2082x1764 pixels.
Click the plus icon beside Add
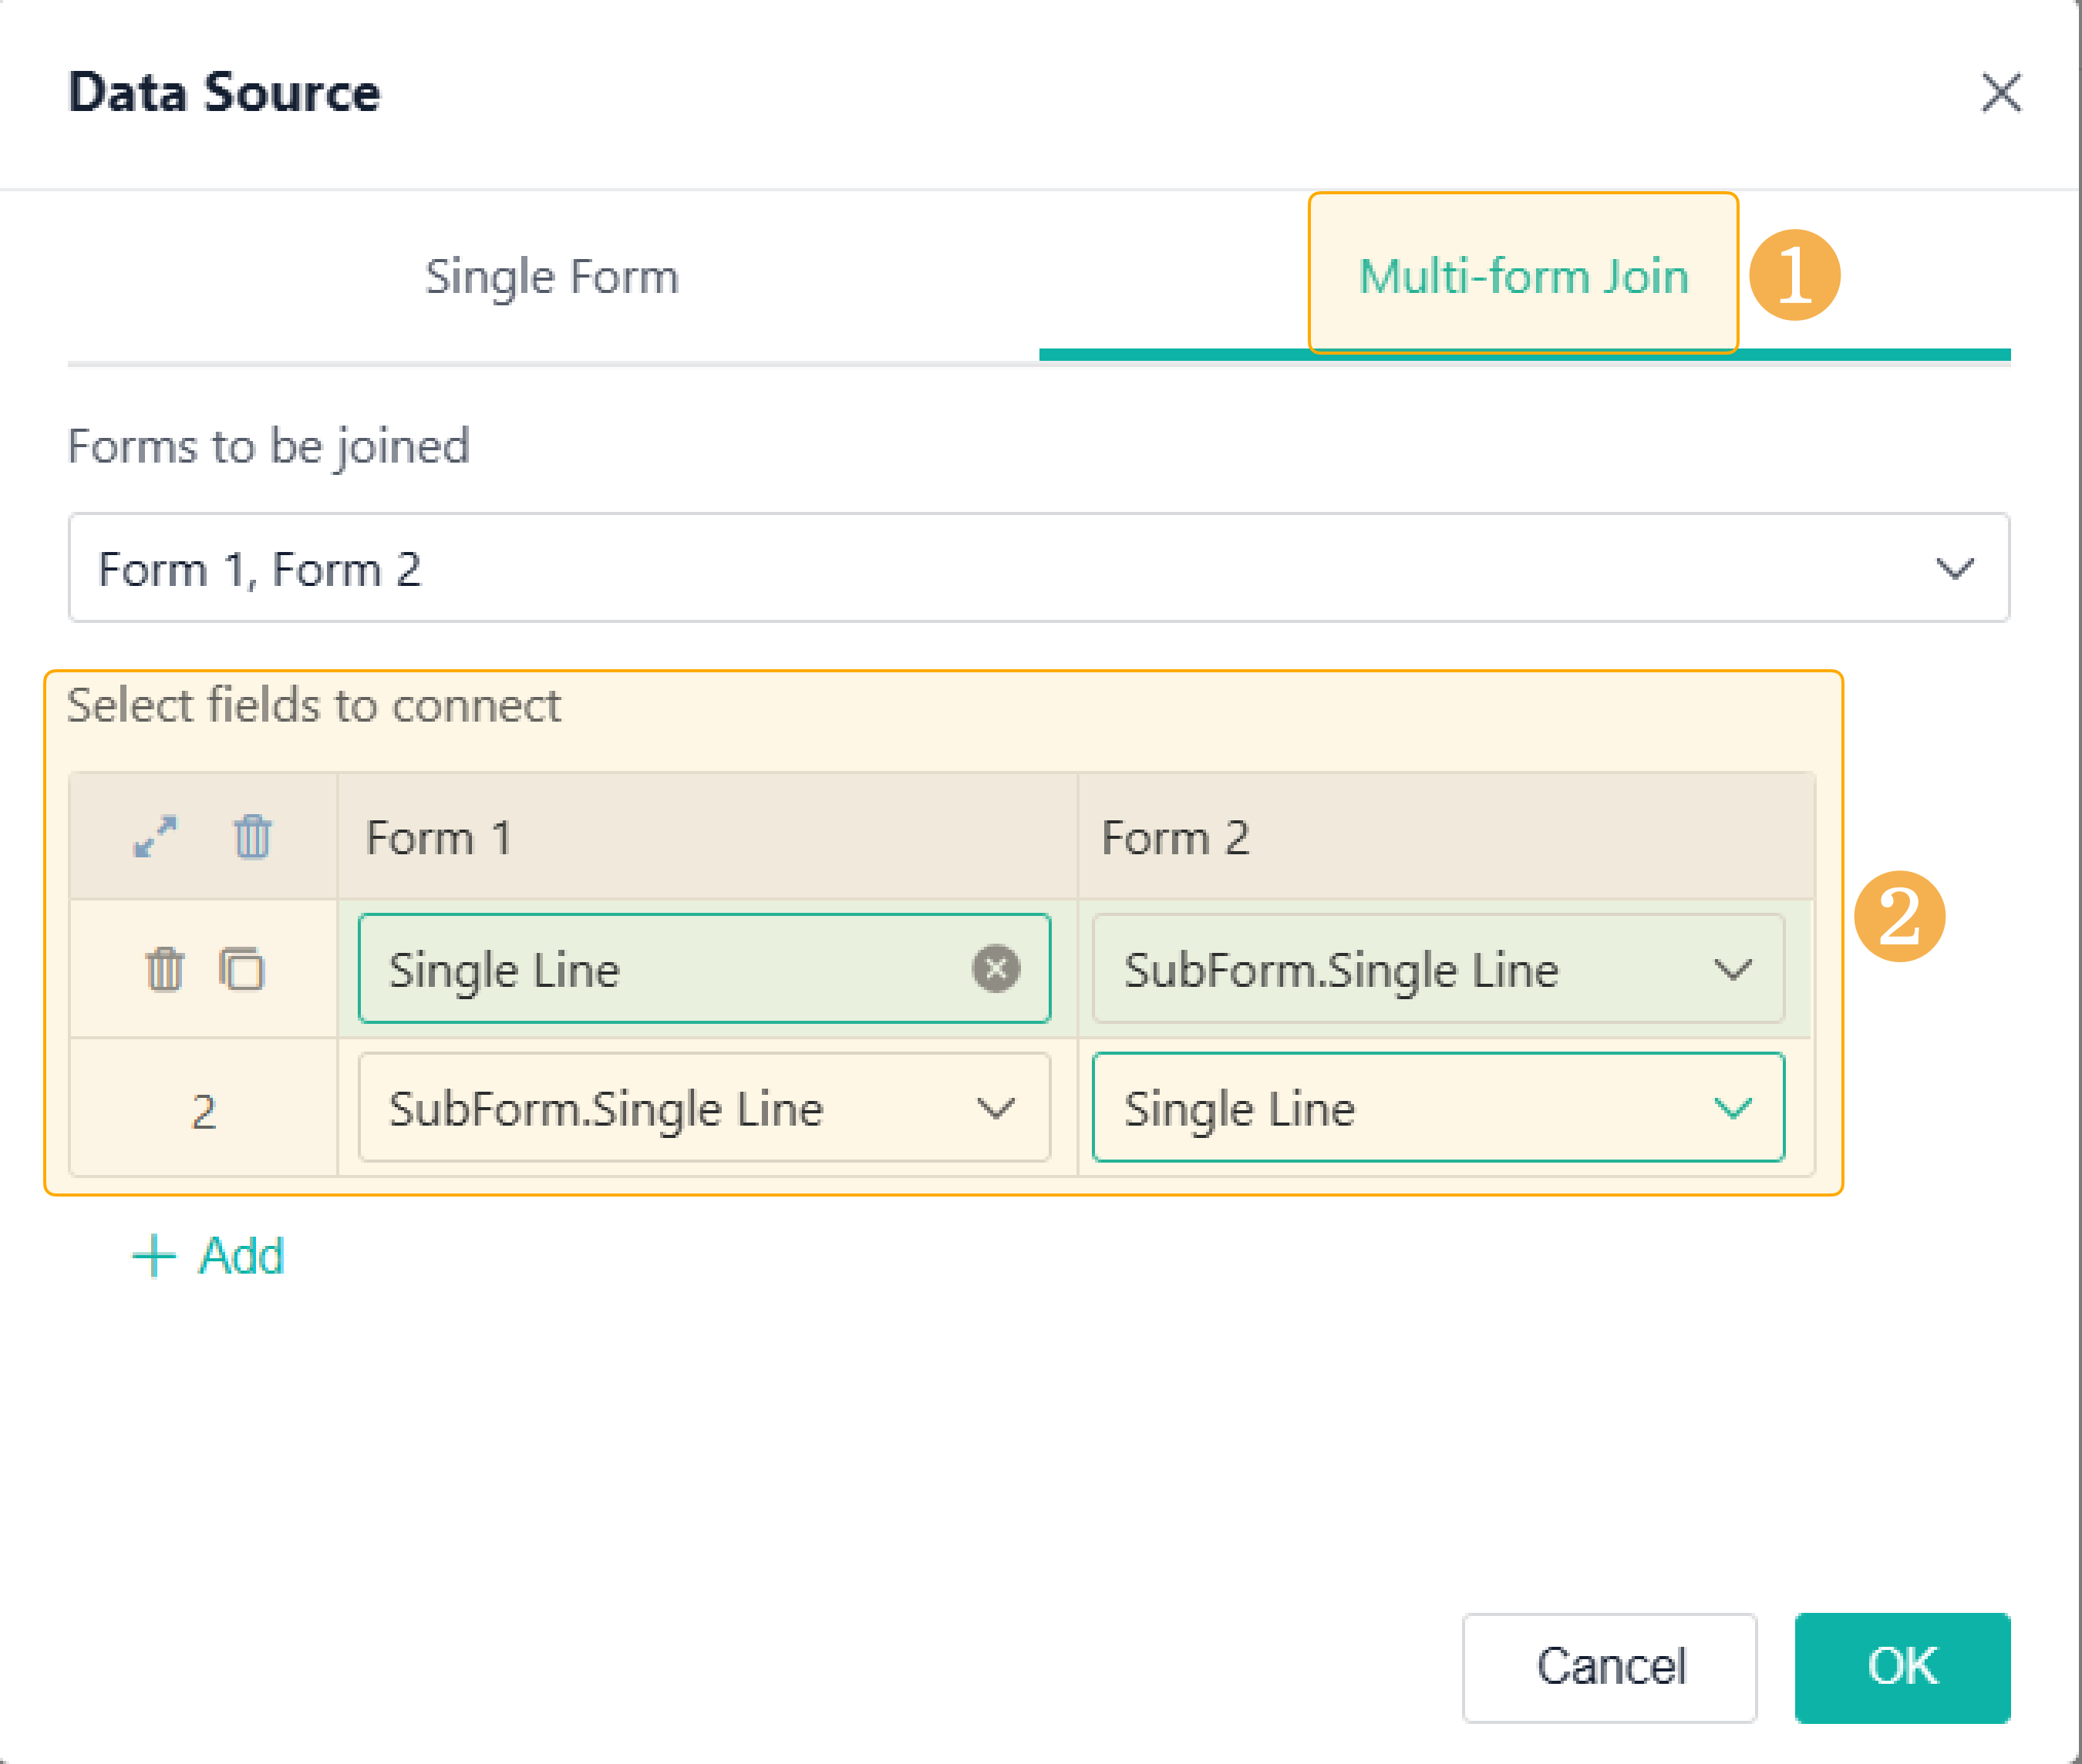click(154, 1256)
